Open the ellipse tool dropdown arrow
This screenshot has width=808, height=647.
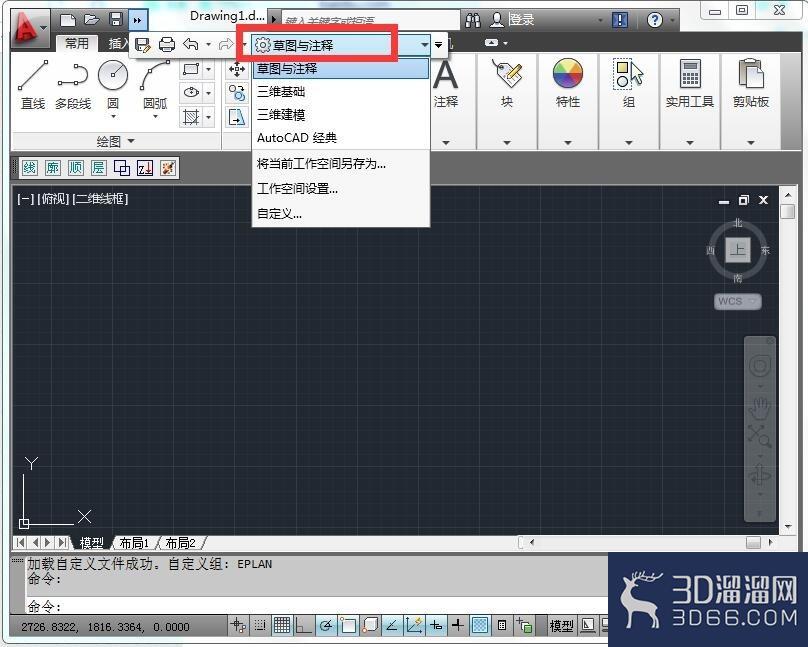coord(209,93)
